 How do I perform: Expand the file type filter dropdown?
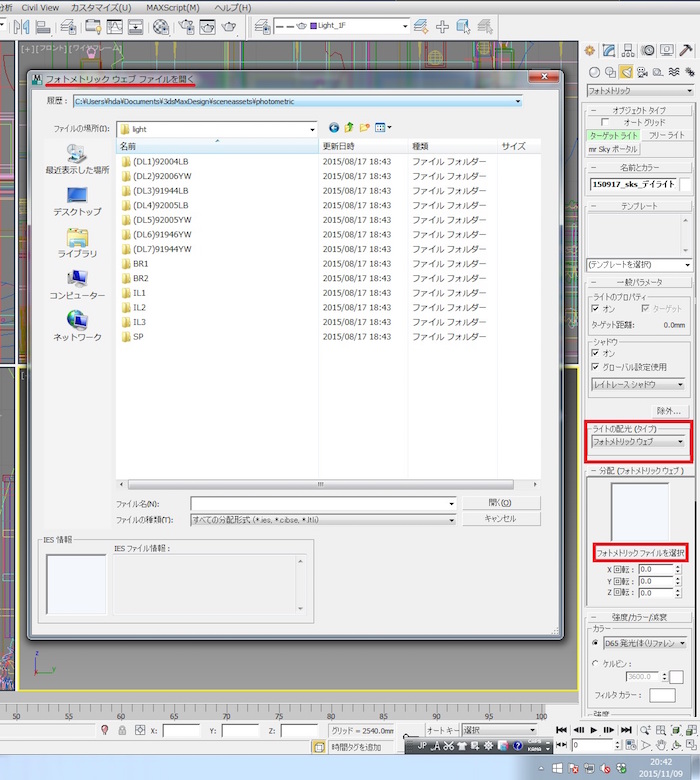[452, 520]
